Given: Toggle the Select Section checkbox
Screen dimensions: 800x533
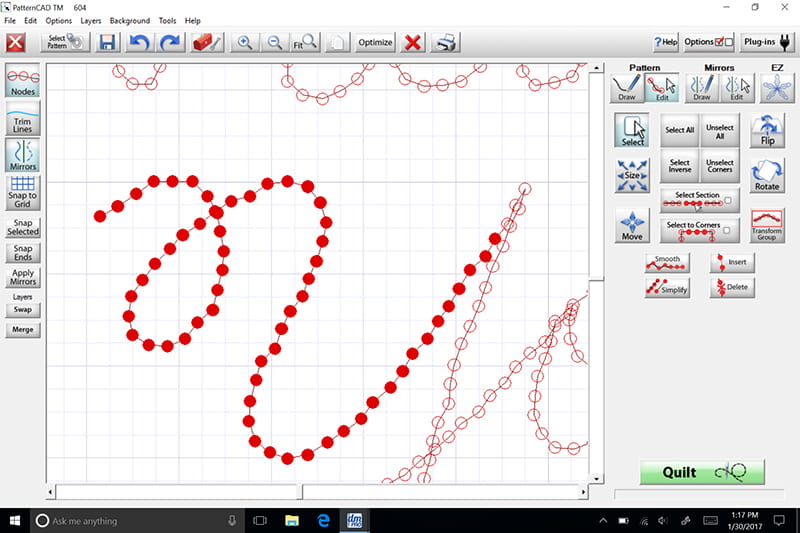Looking at the screenshot, I should [x=728, y=200].
